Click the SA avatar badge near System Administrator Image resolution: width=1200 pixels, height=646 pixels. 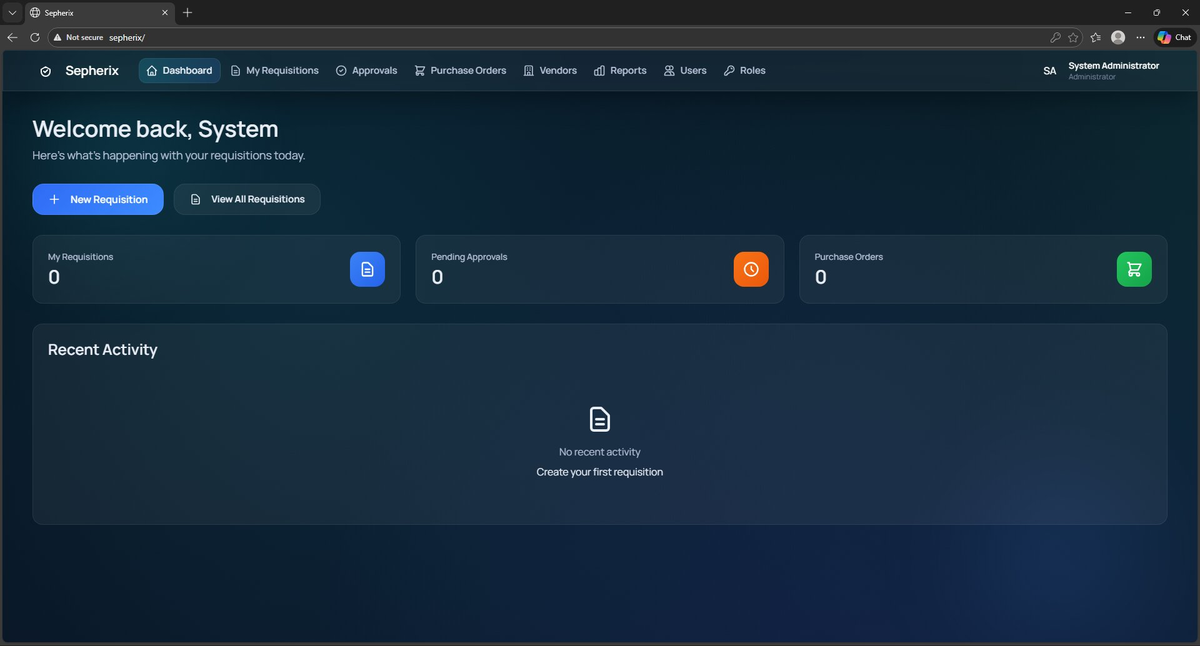click(1049, 70)
